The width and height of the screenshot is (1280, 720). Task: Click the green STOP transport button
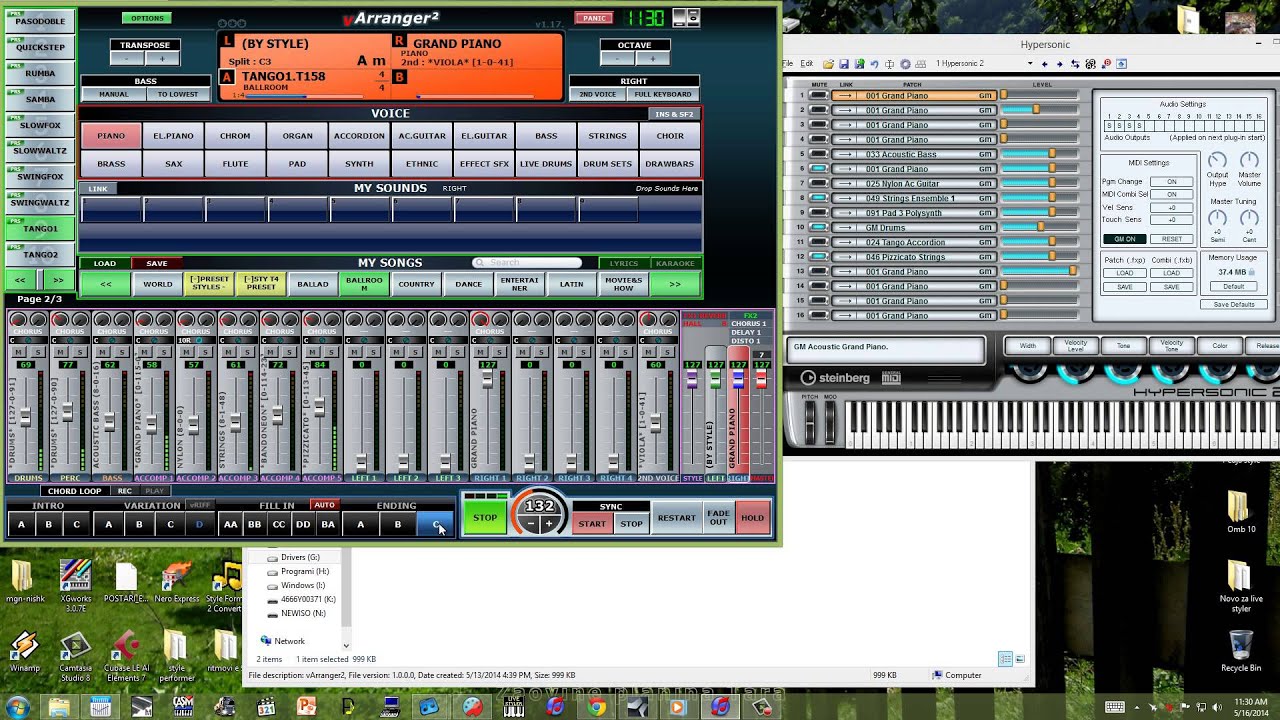click(485, 517)
